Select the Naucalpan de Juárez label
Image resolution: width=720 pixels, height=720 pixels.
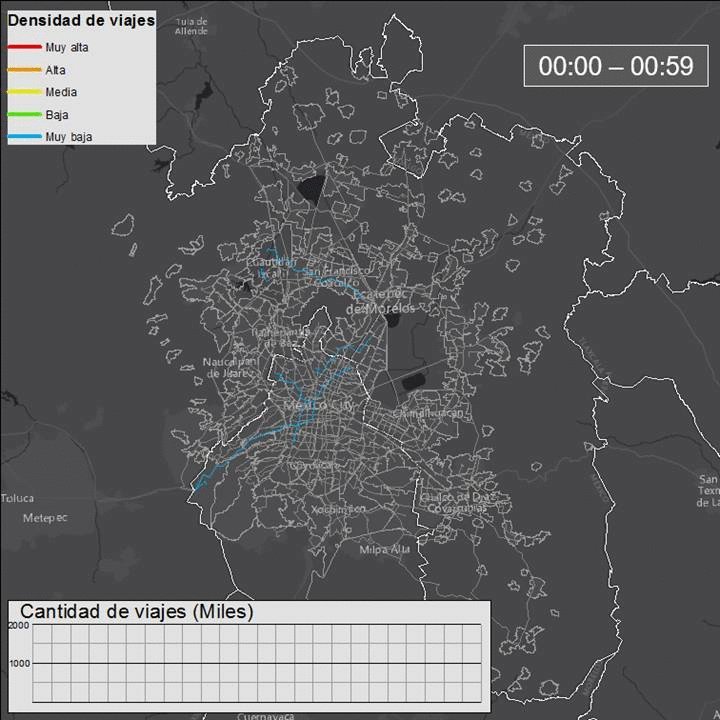coord(230,366)
